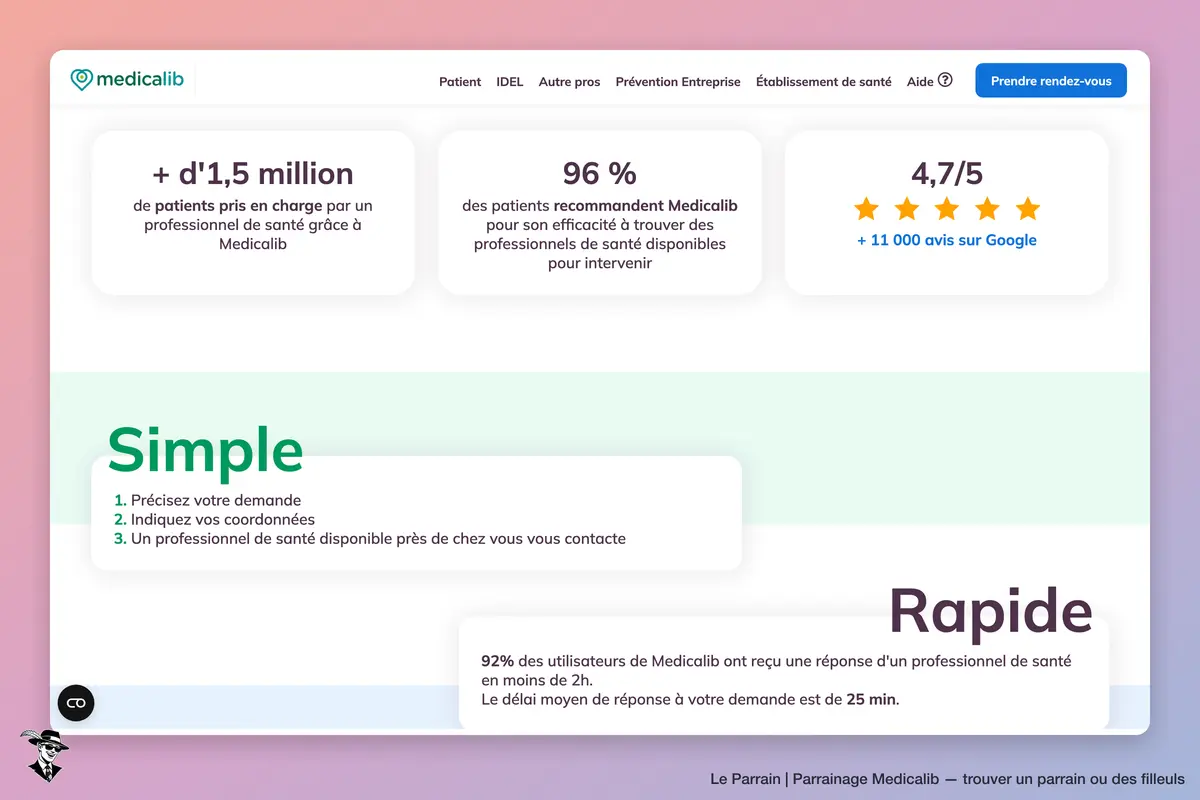Click 'Indiquez vos coordonnées' step

(x=223, y=519)
